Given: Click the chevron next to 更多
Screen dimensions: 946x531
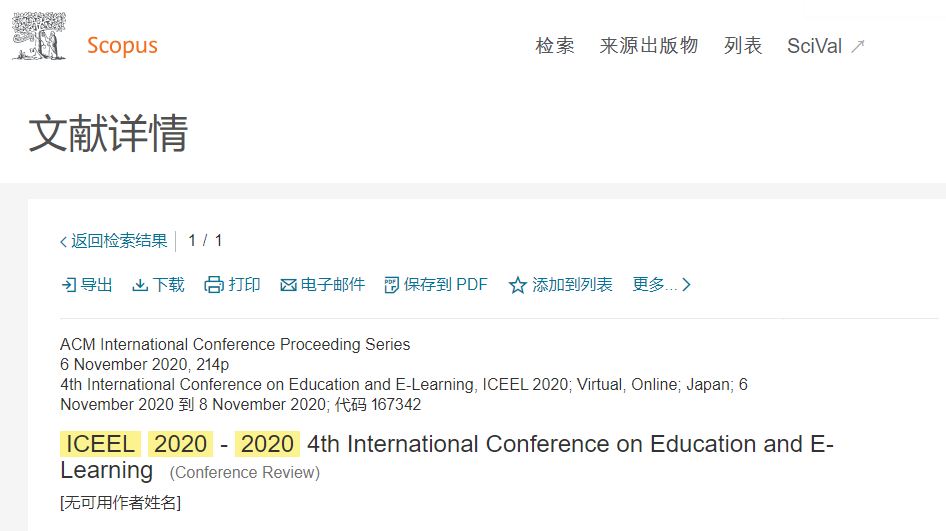Looking at the screenshot, I should pos(686,285).
